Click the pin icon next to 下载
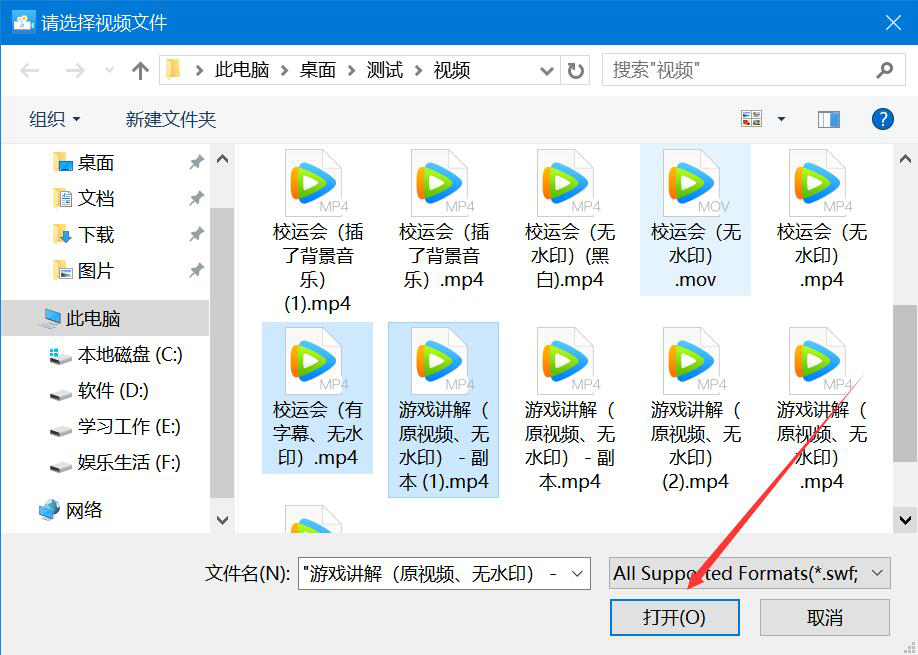Viewport: 918px width, 655px height. click(196, 235)
